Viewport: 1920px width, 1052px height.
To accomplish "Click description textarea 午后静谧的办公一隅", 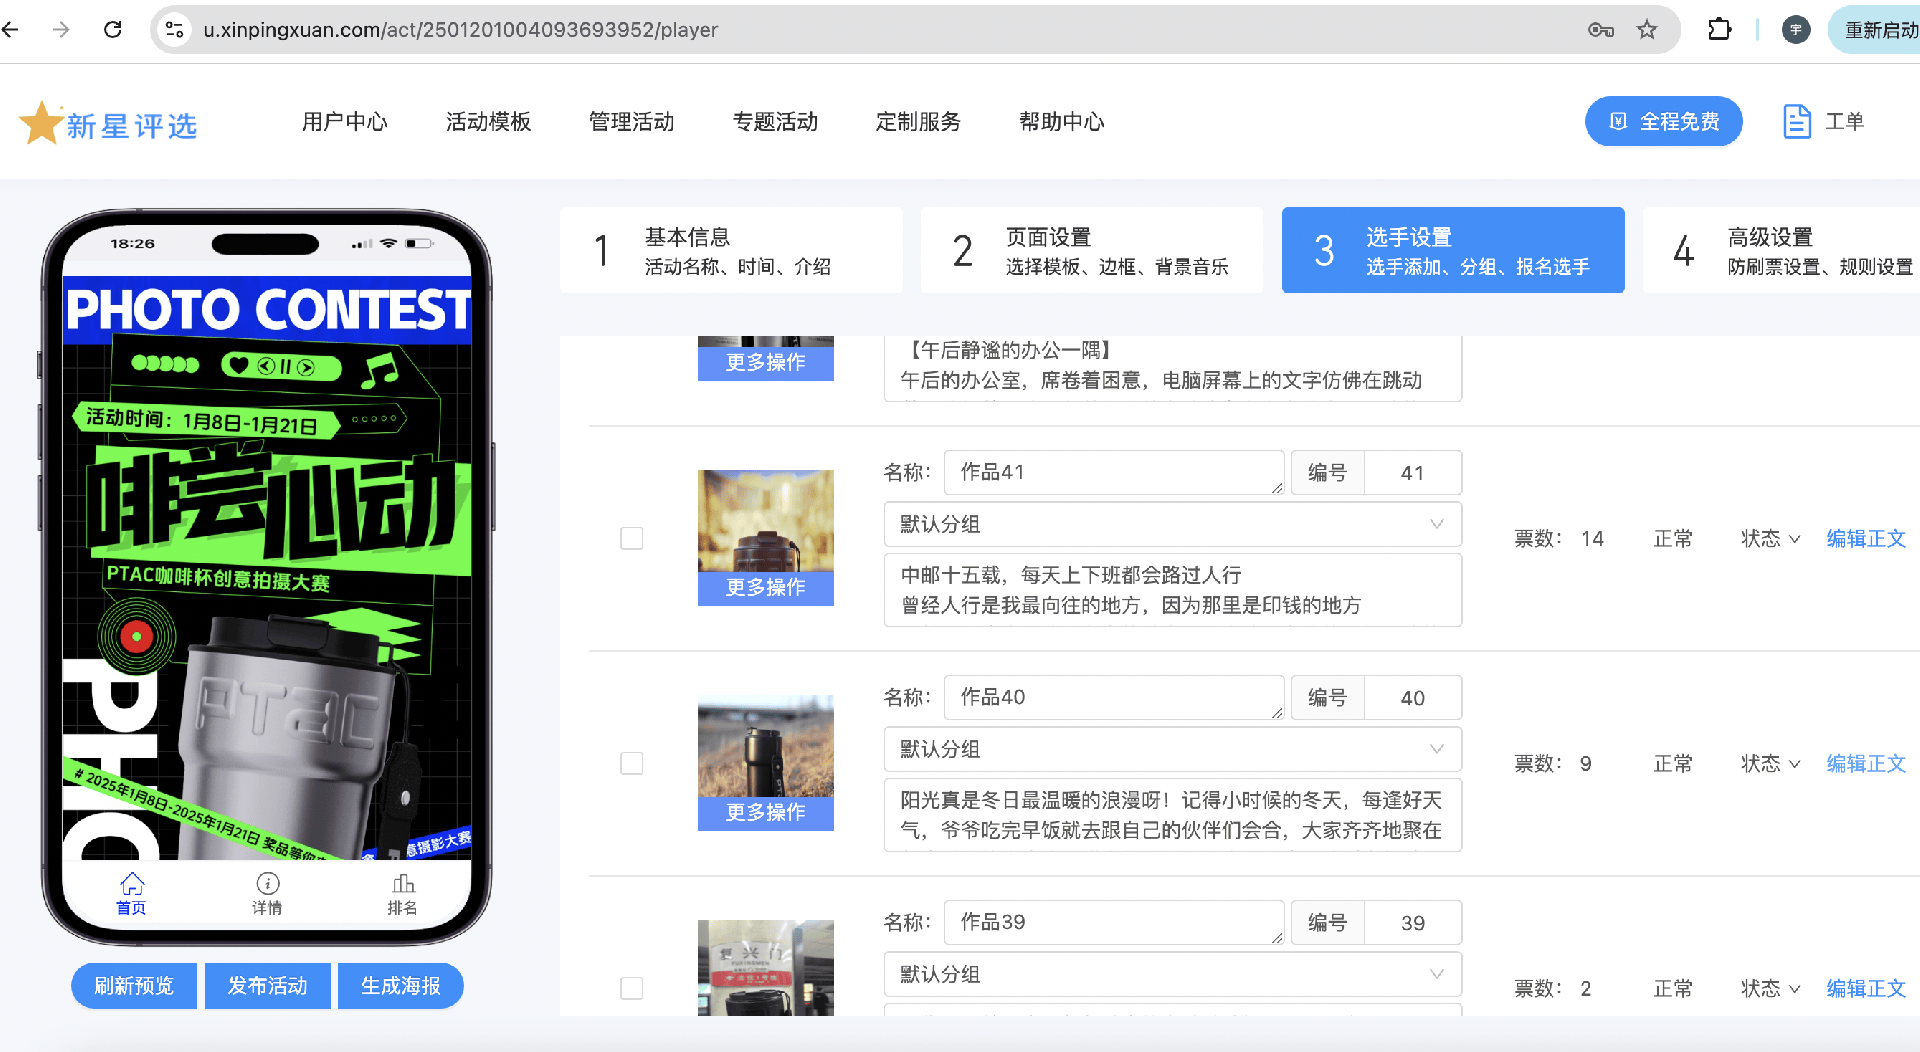I will [x=1173, y=368].
